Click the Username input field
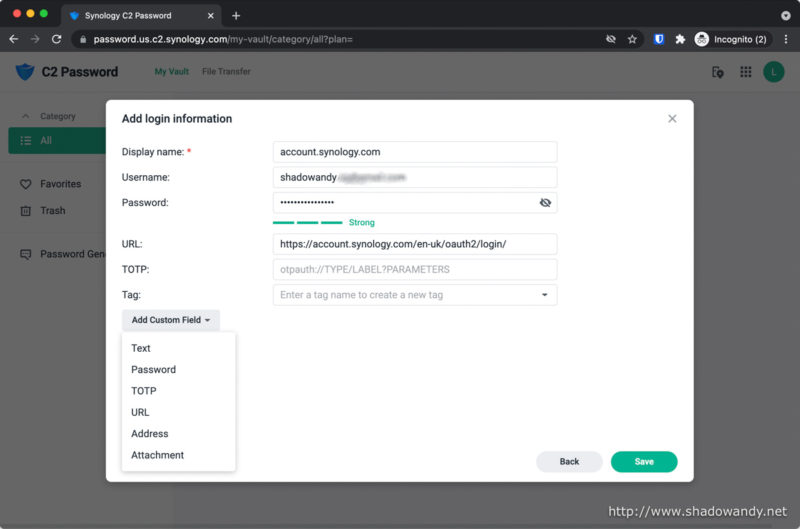 [415, 178]
